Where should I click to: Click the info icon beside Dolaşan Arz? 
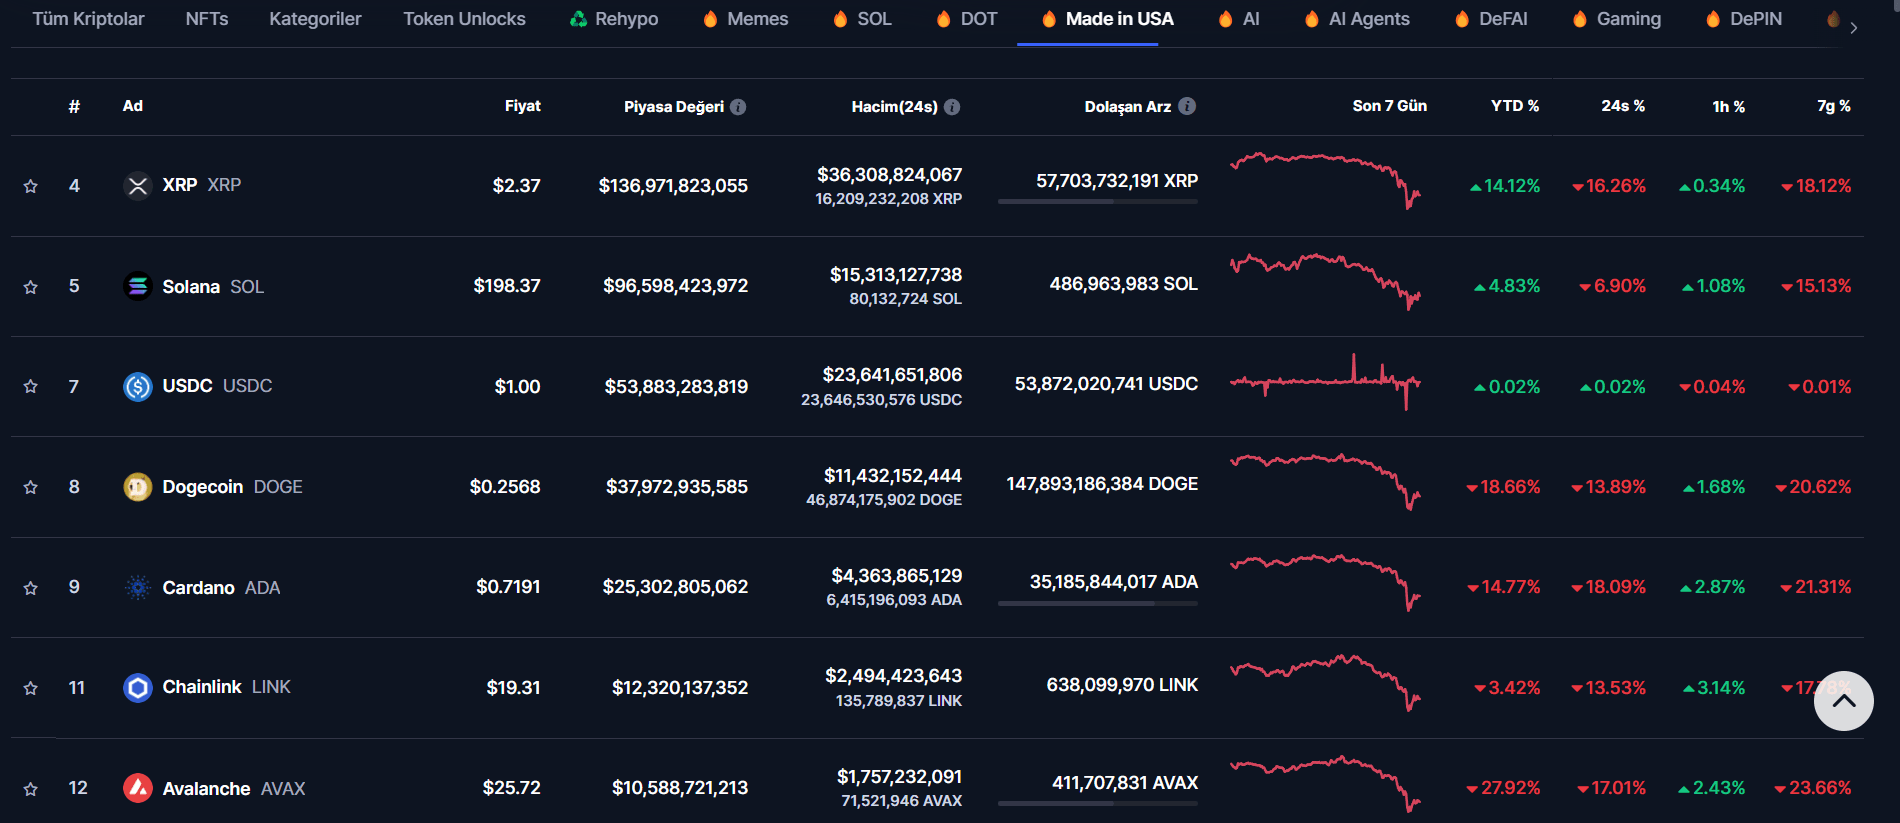[1187, 106]
